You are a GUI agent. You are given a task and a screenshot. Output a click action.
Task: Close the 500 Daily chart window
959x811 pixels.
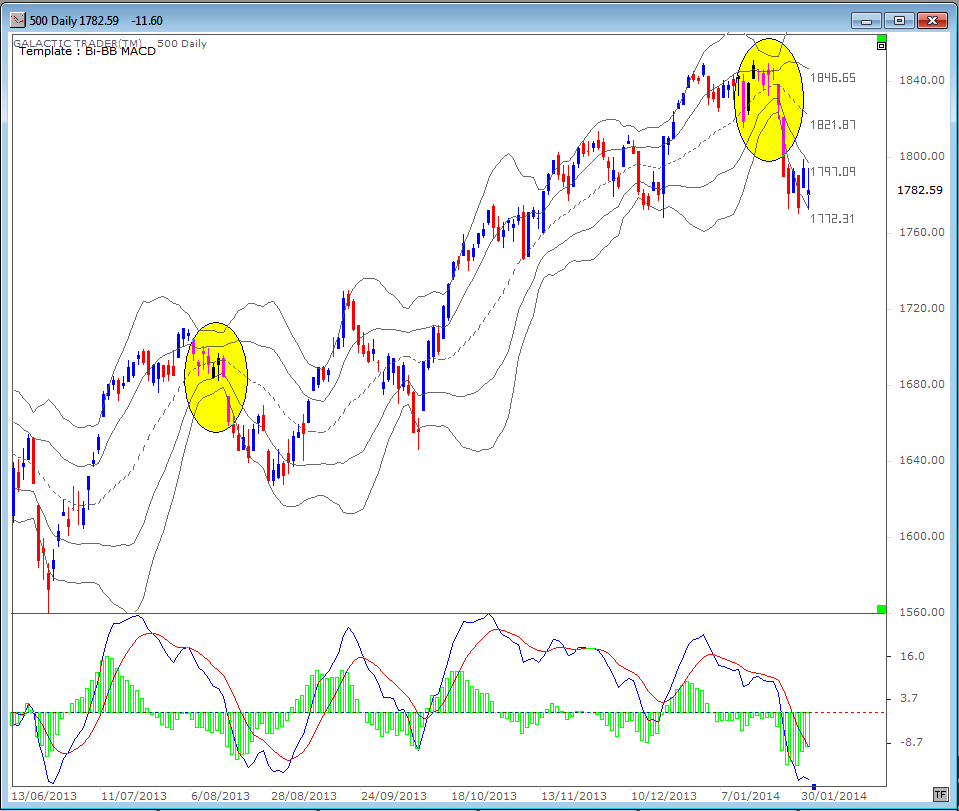[932, 21]
